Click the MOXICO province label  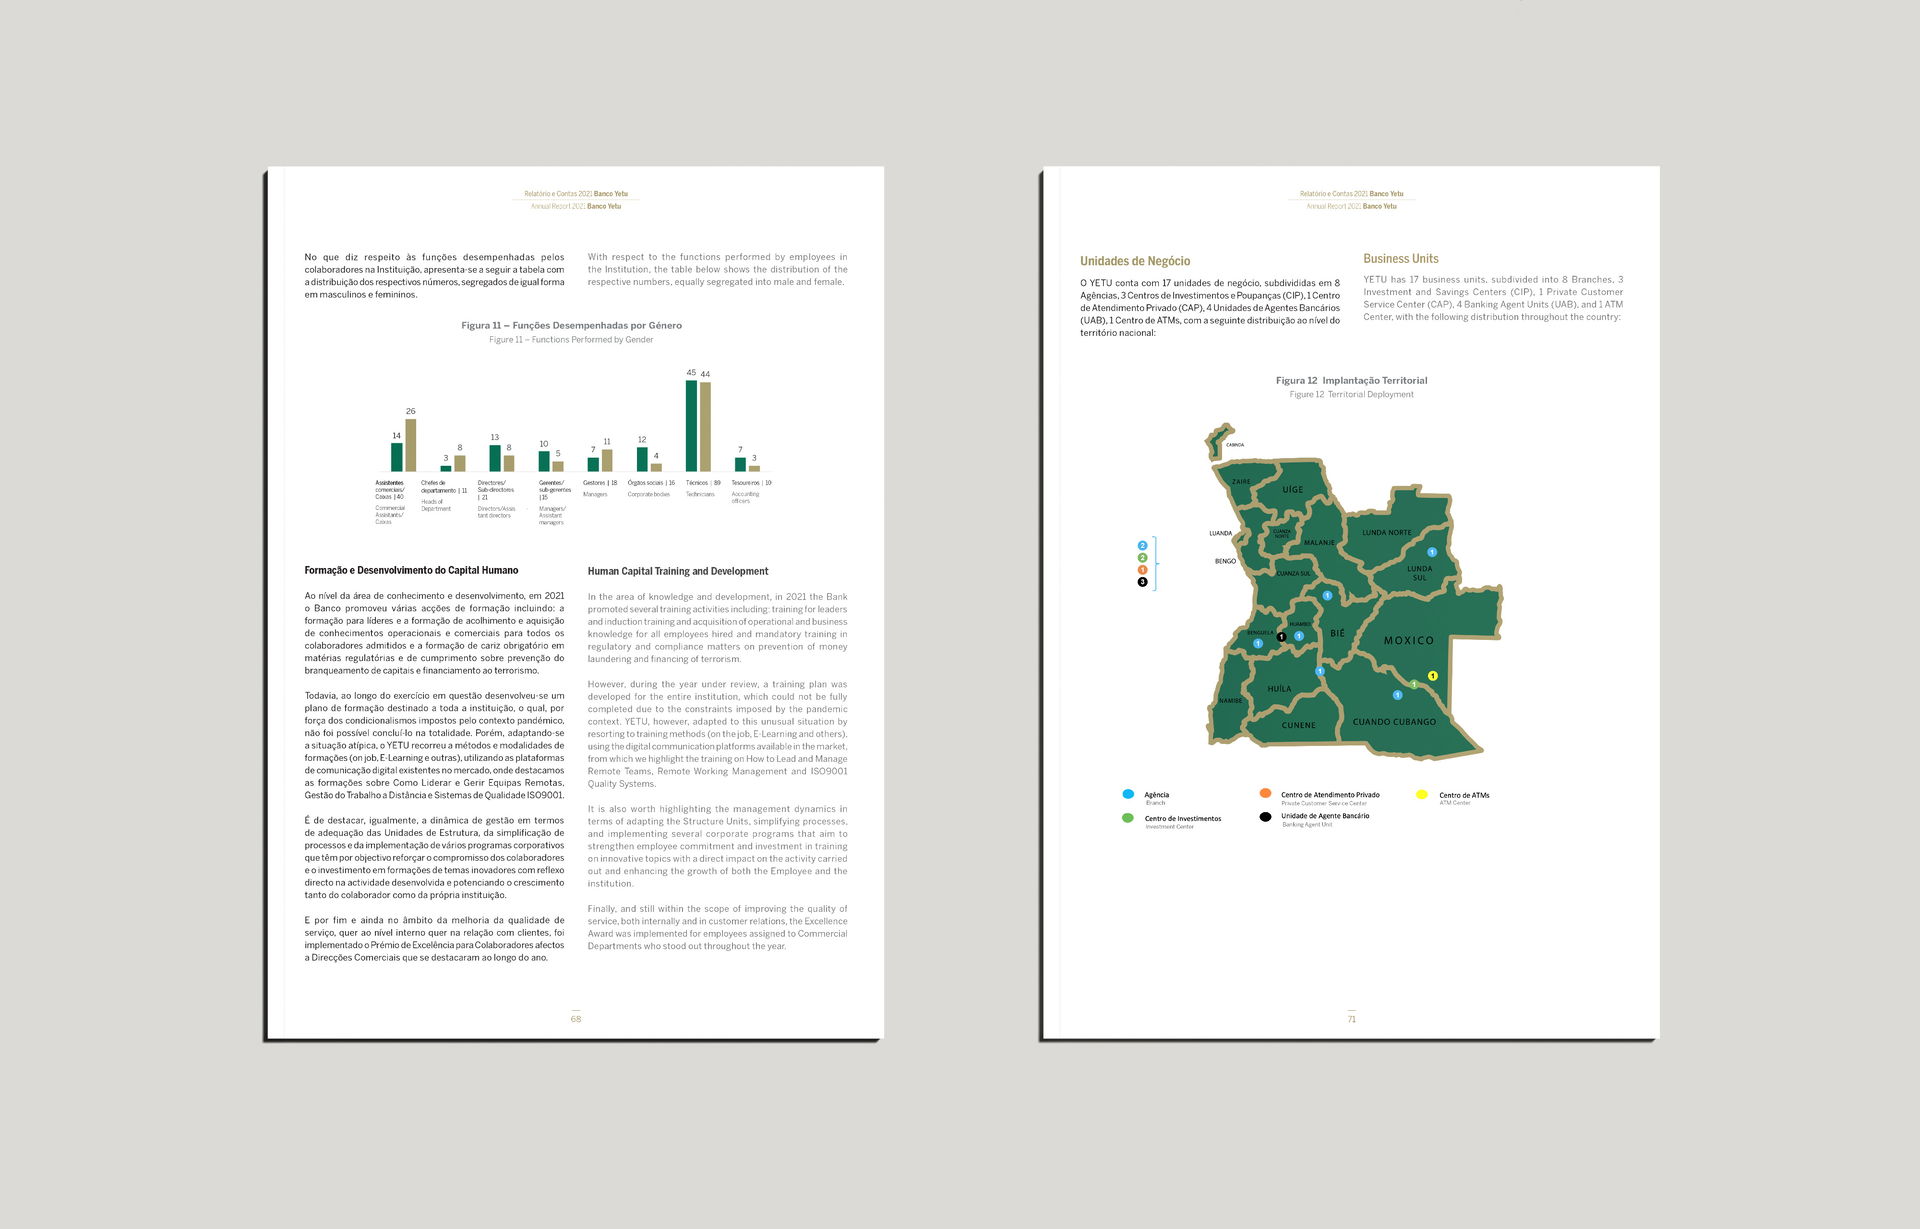(x=1408, y=641)
